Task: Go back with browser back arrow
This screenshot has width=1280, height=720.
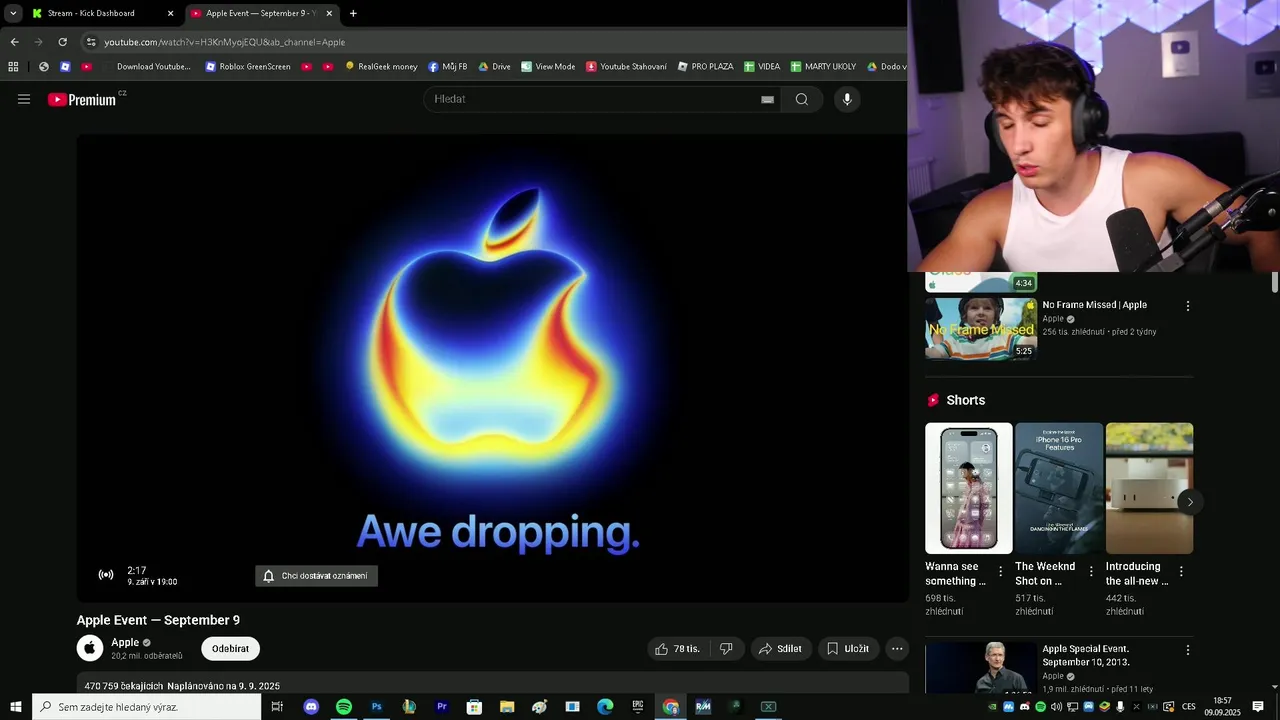Action: coord(14,42)
